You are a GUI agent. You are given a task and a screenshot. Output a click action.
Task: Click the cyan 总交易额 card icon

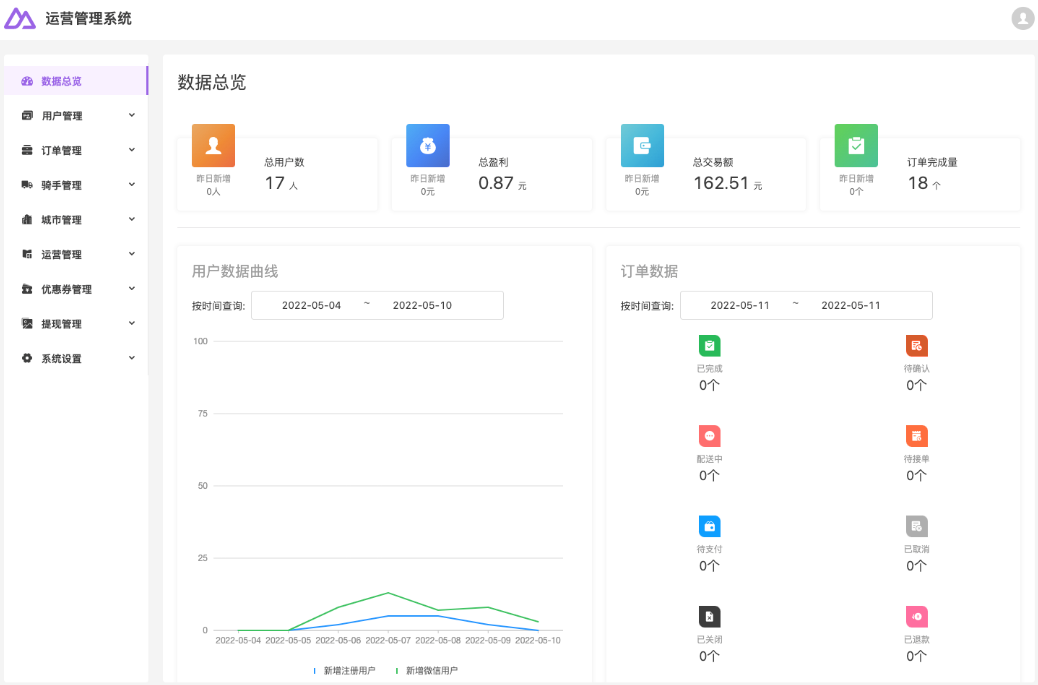click(x=641, y=145)
